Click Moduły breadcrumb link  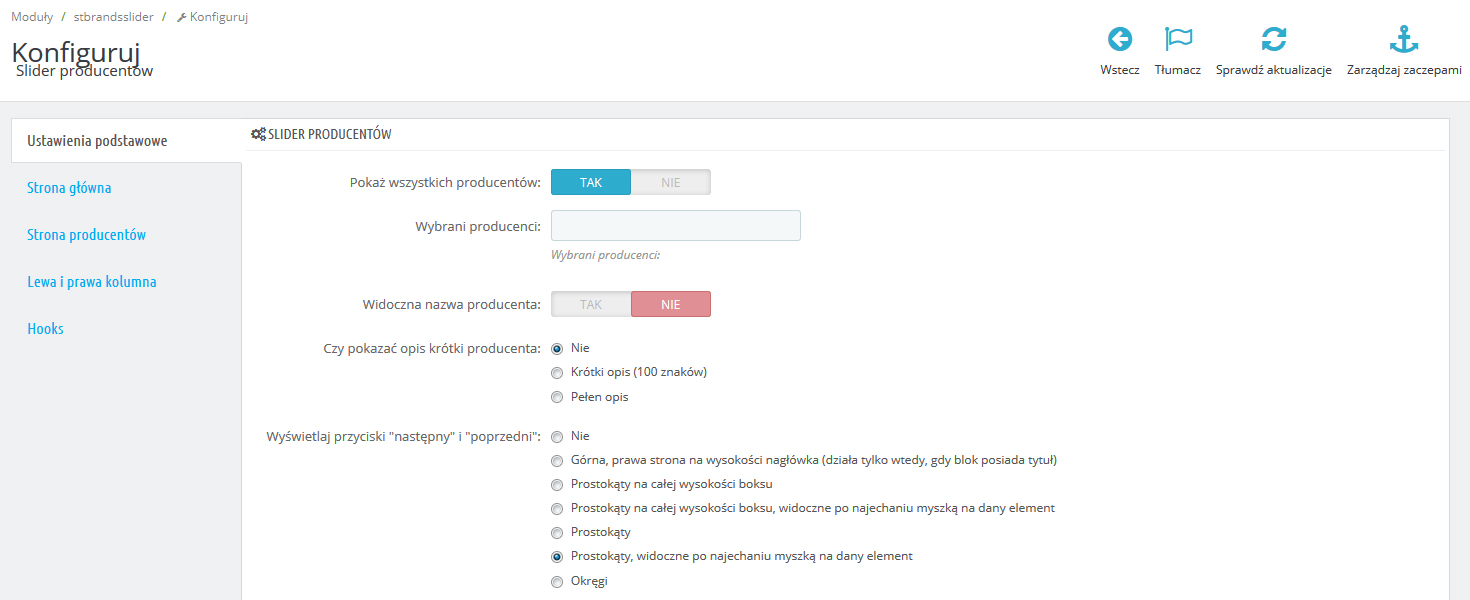32,17
